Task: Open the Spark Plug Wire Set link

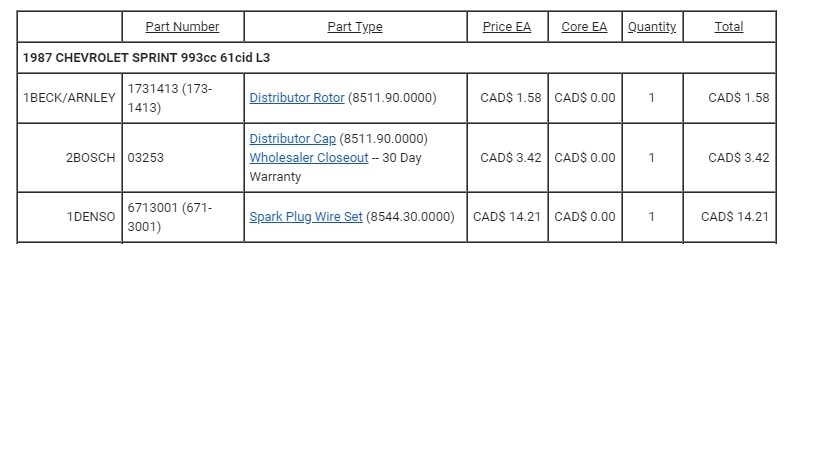Action: [x=306, y=217]
